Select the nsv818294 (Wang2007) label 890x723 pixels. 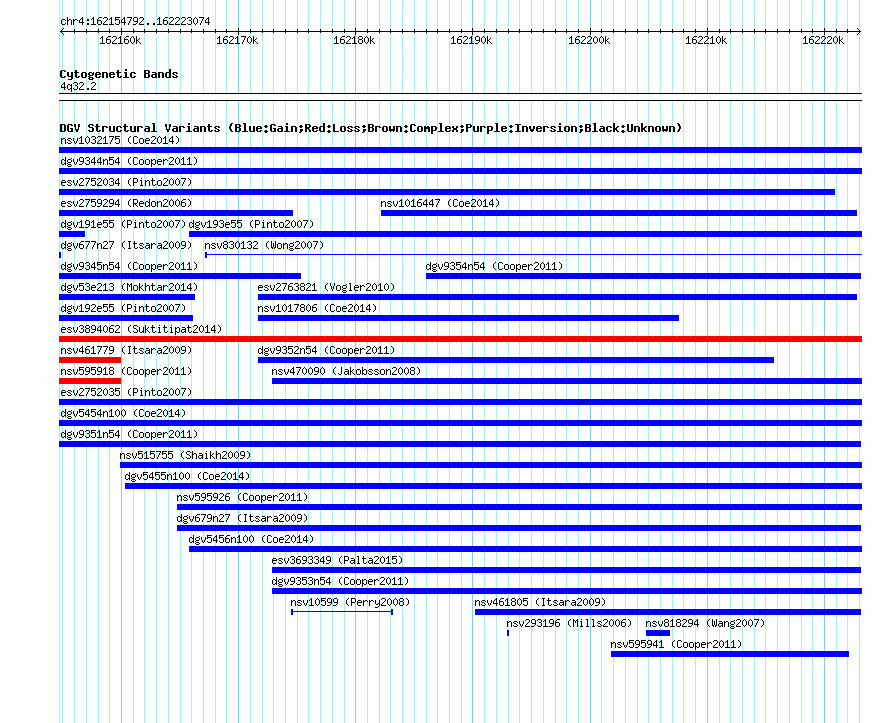coord(706,623)
